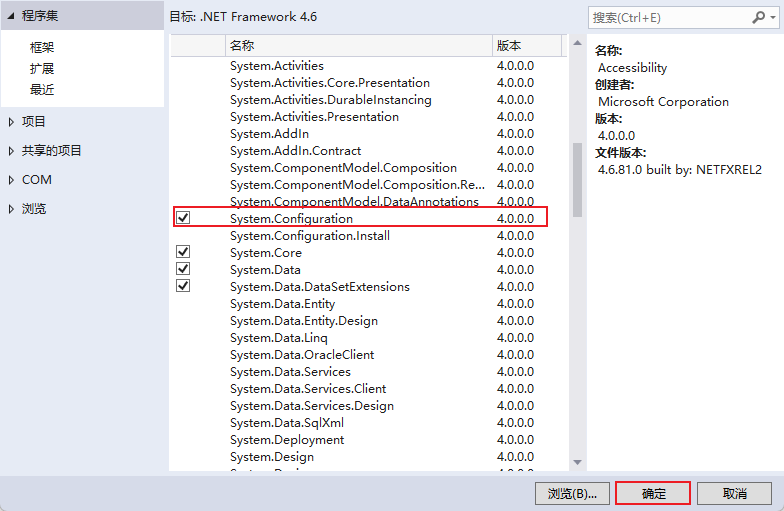Uncheck the System.Core checkbox
784x511 pixels.
click(x=184, y=252)
